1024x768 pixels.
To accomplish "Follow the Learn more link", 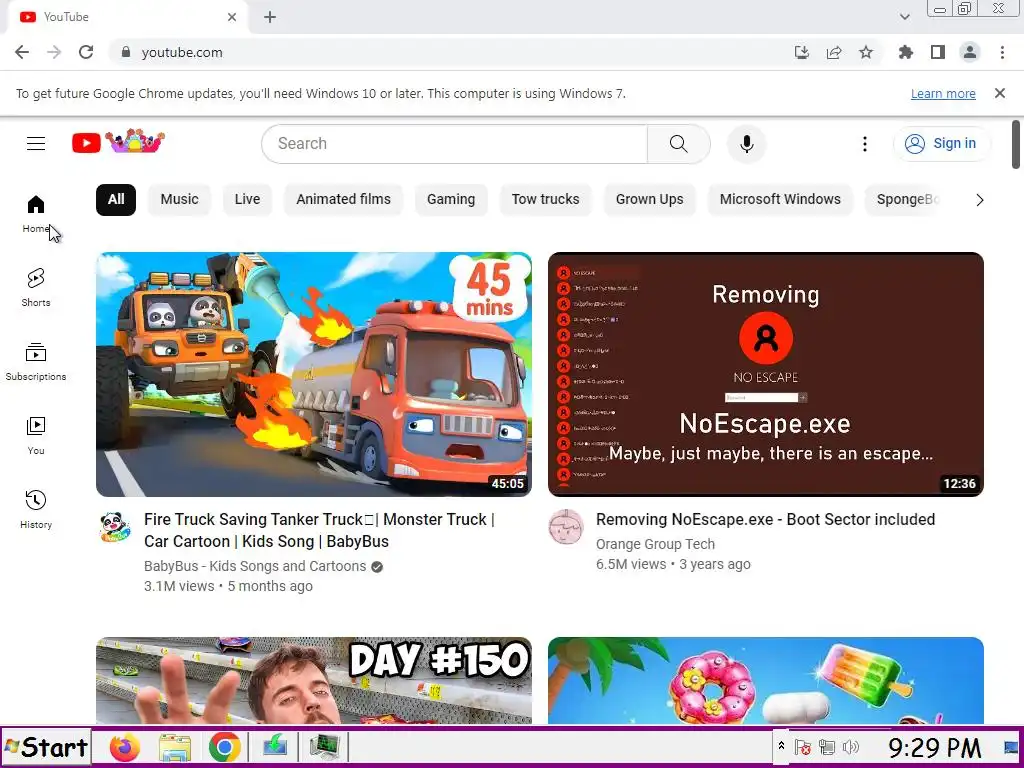I will (x=943, y=93).
